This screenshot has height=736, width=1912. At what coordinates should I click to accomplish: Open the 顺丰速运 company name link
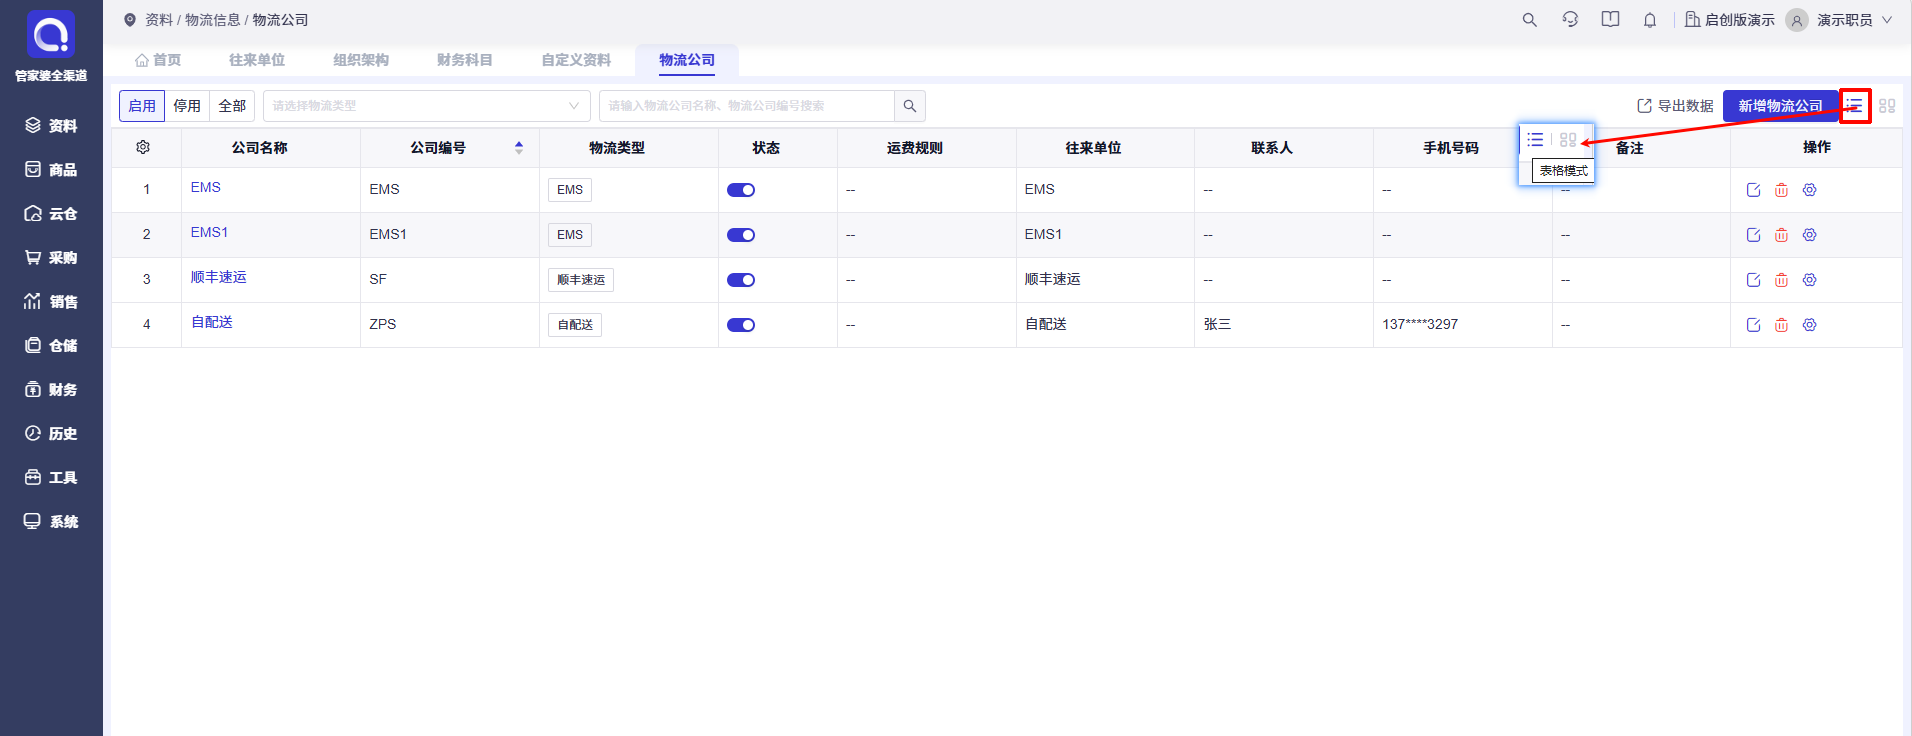[x=218, y=277]
